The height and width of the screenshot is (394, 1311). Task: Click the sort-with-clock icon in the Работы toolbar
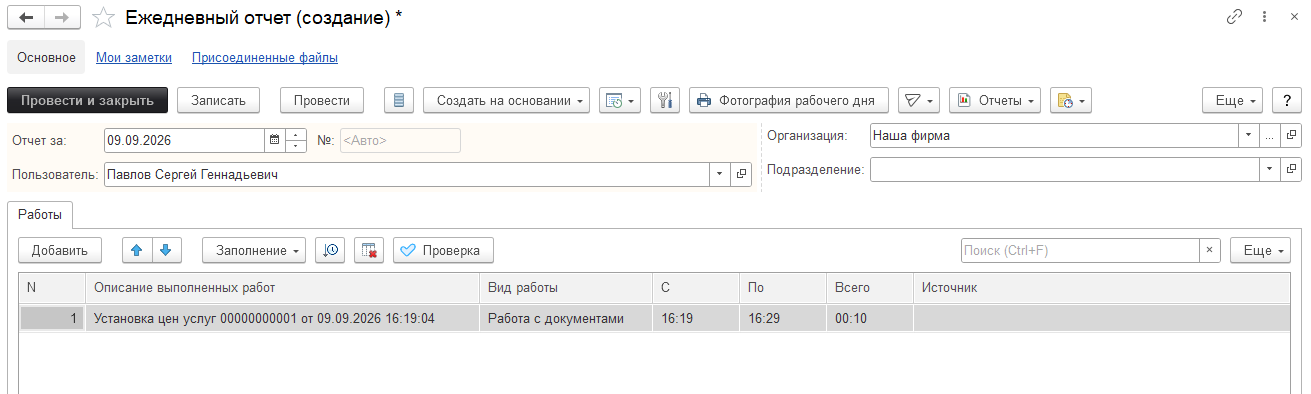[x=330, y=250]
